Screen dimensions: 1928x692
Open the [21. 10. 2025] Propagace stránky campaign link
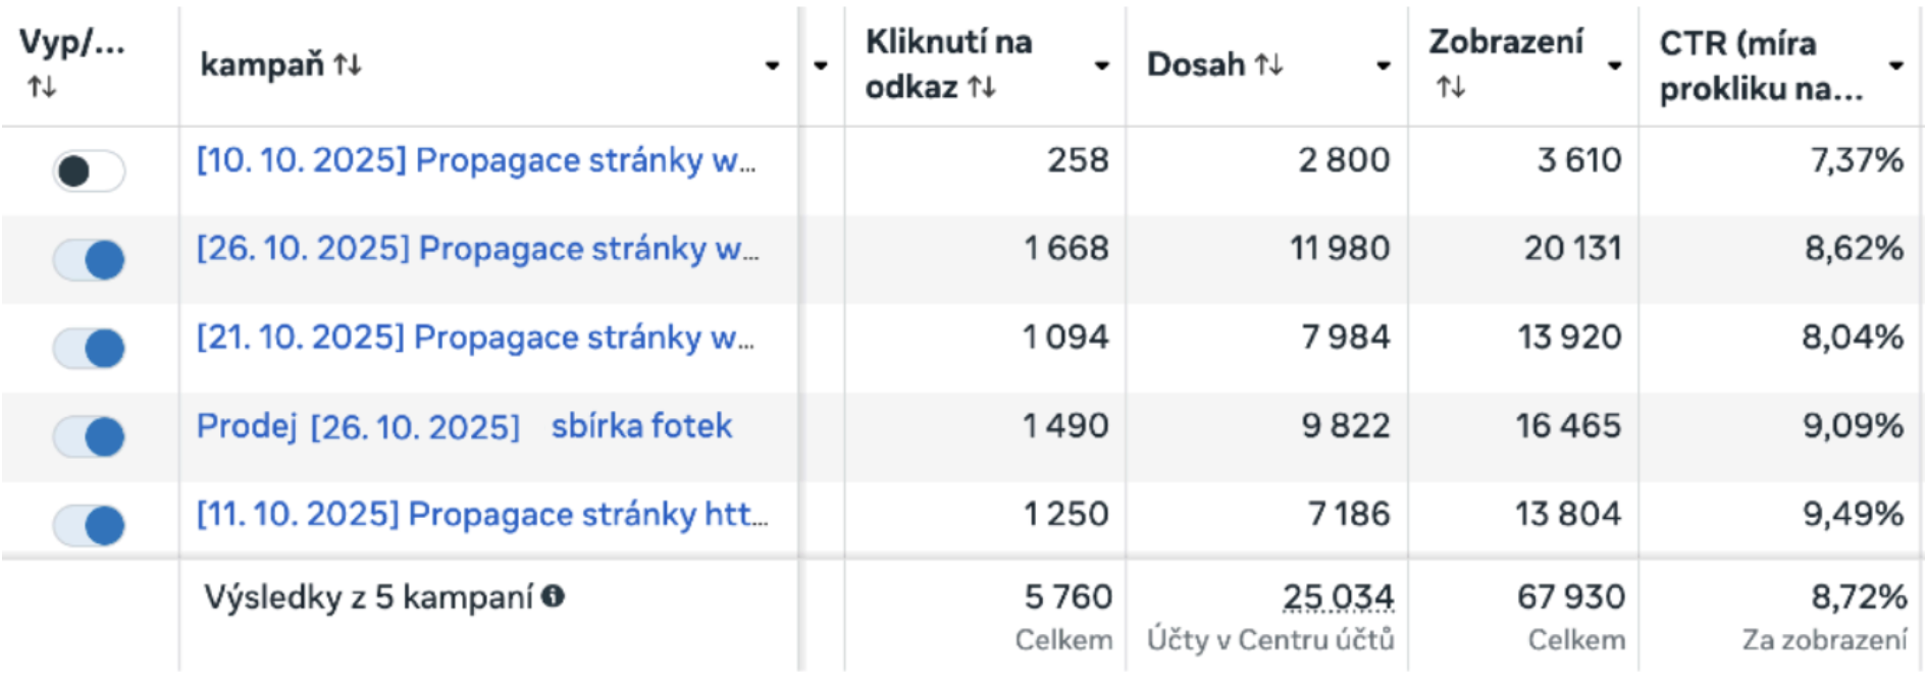[475, 338]
